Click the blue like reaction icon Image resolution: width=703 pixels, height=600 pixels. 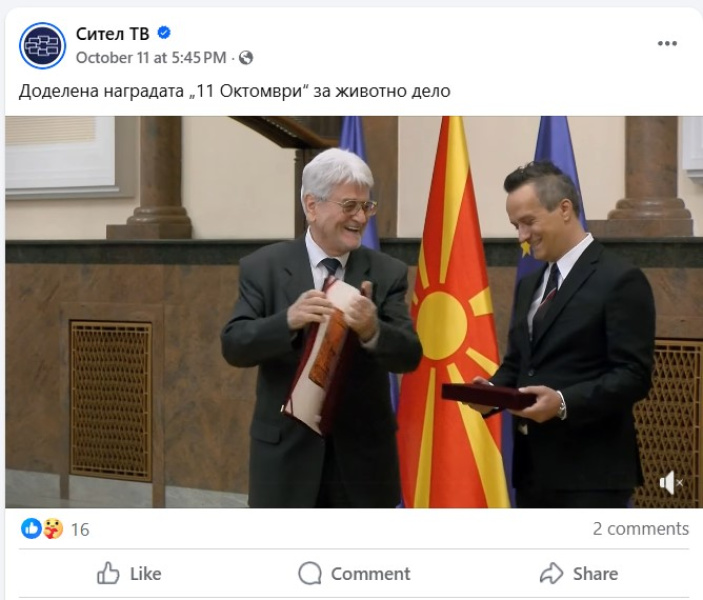31,529
